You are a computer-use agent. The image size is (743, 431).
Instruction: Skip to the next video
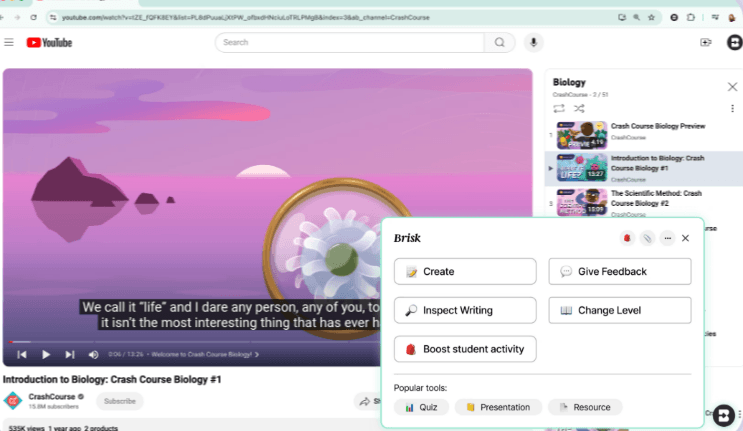coord(70,354)
